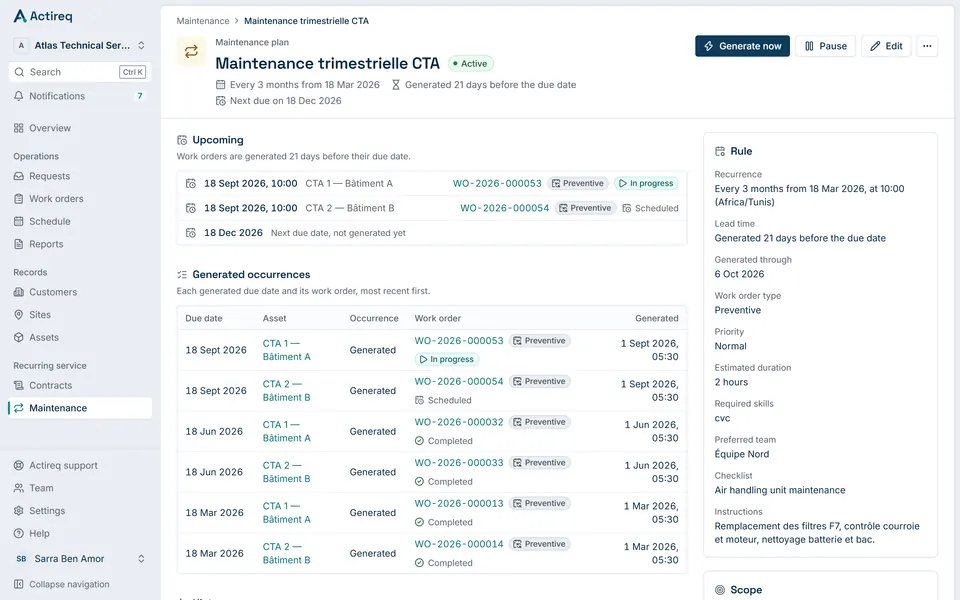Click the Work orders clipboard icon
Image resolution: width=960 pixels, height=600 pixels.
coord(19,199)
